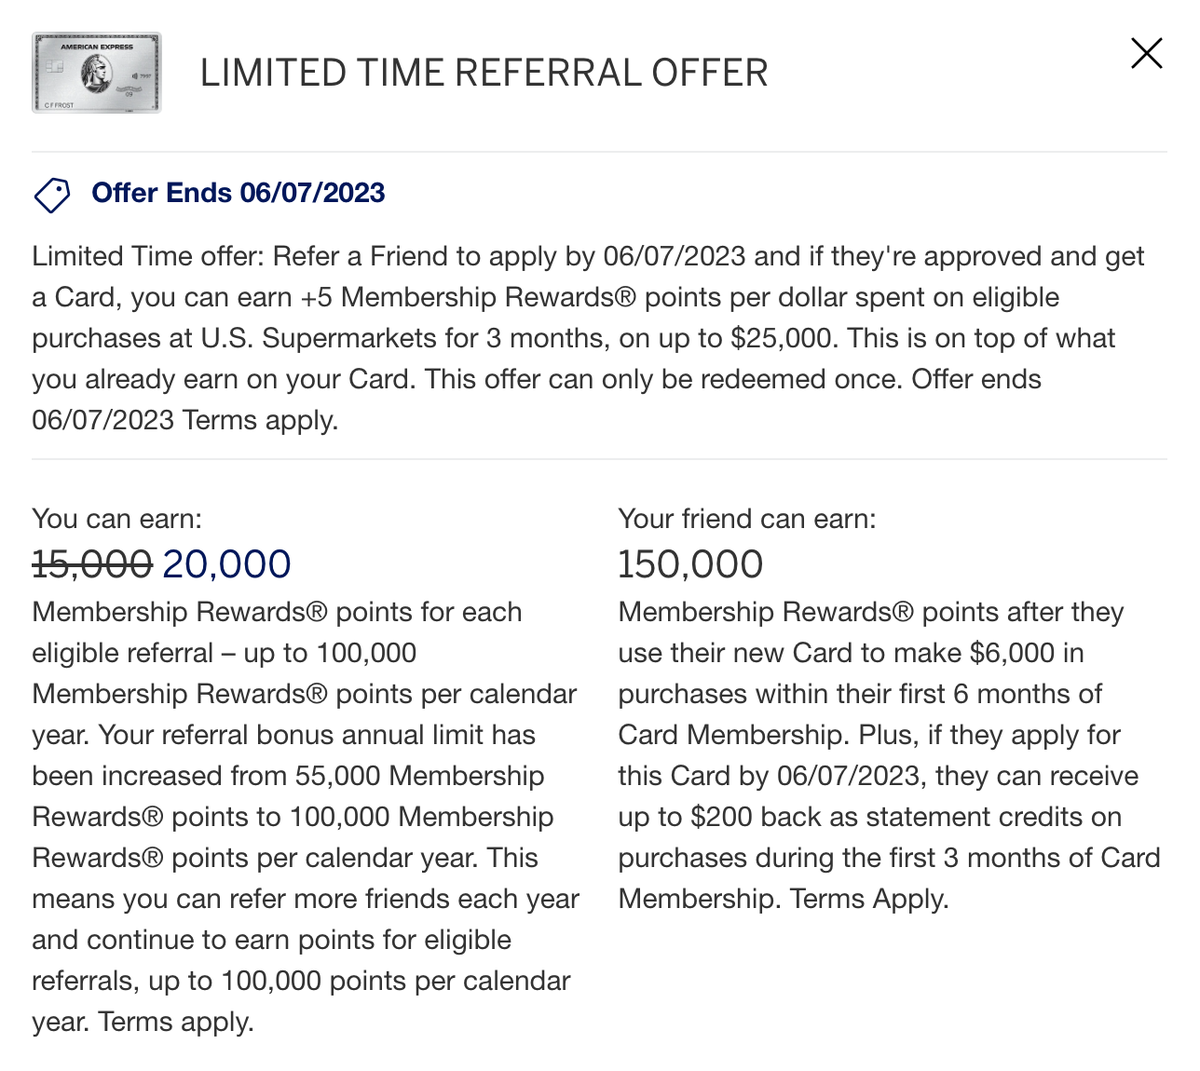Viewport: 1200px width, 1071px height.
Task: Click the chip graphic on the Platinum card
Action: pos(55,67)
